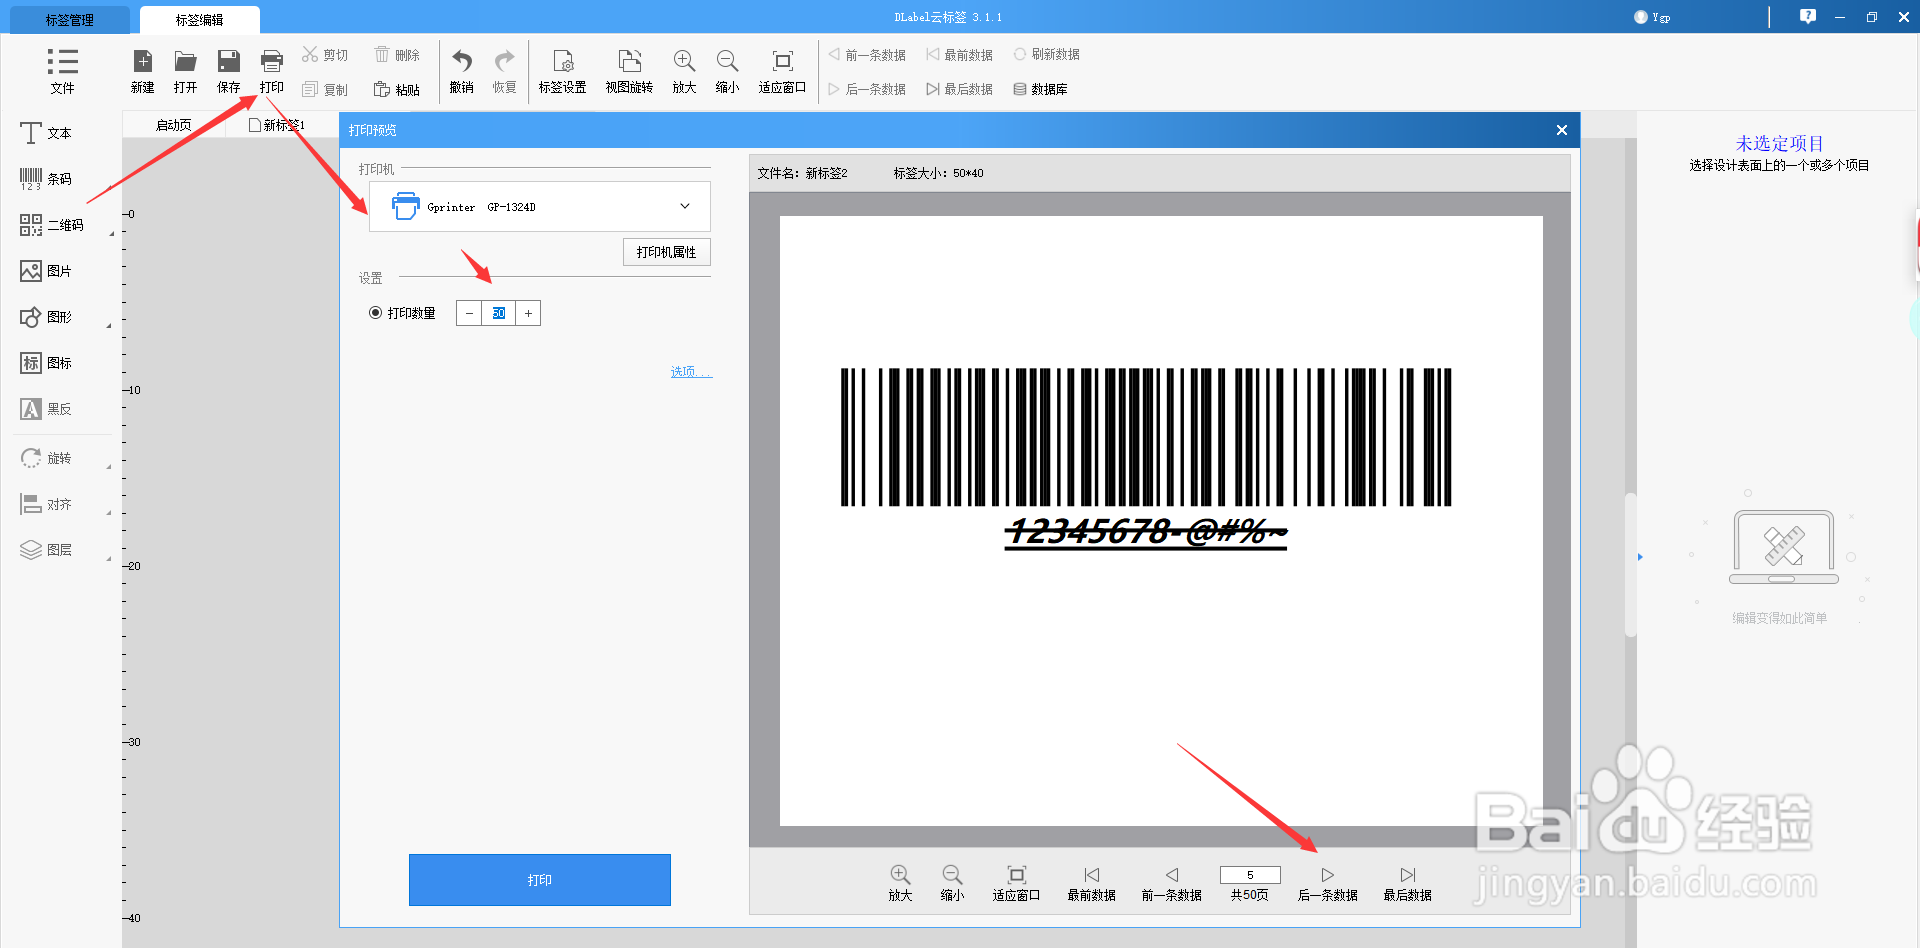Expand the 旋转 tool submenu arrow
This screenshot has height=948, width=1920.
coord(110,467)
